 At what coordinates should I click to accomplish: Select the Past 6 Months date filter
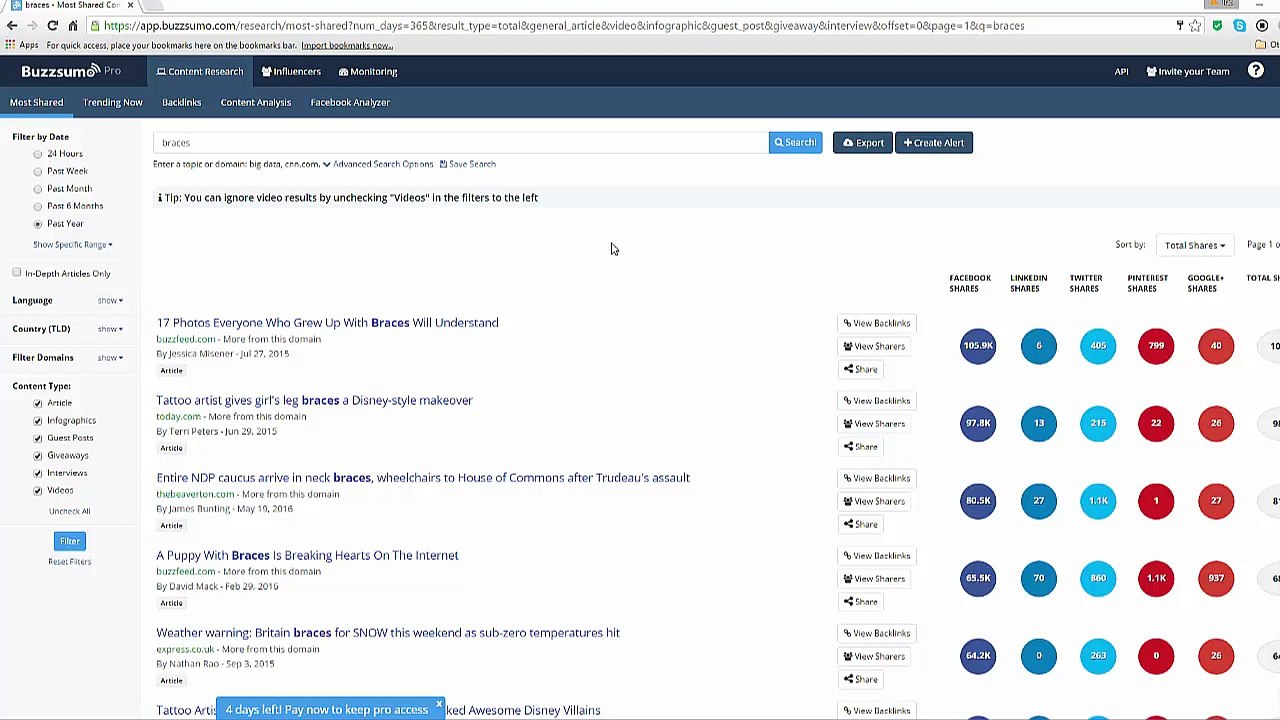[x=38, y=206]
